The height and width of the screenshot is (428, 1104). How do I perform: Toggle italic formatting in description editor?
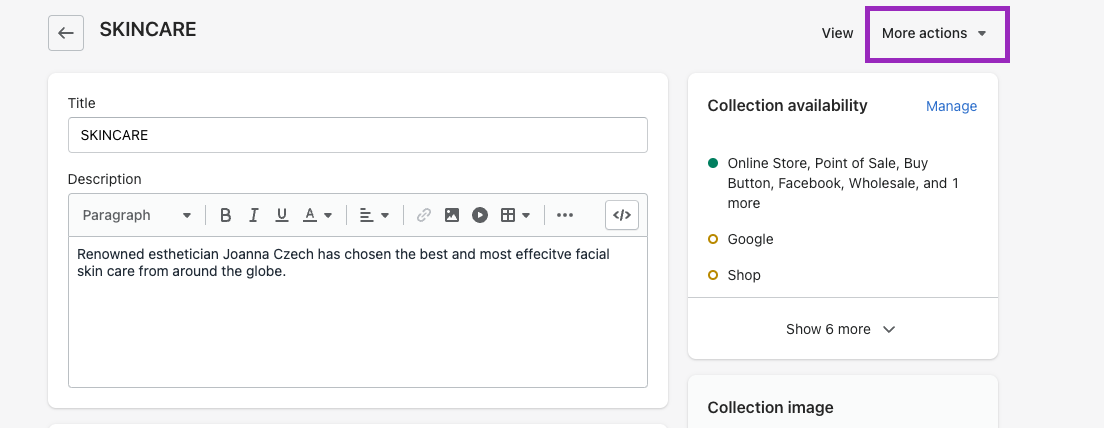coord(254,215)
